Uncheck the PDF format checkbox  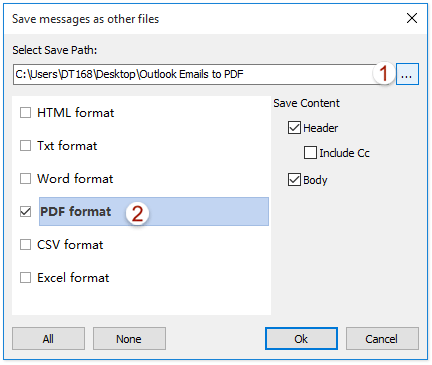click(25, 212)
